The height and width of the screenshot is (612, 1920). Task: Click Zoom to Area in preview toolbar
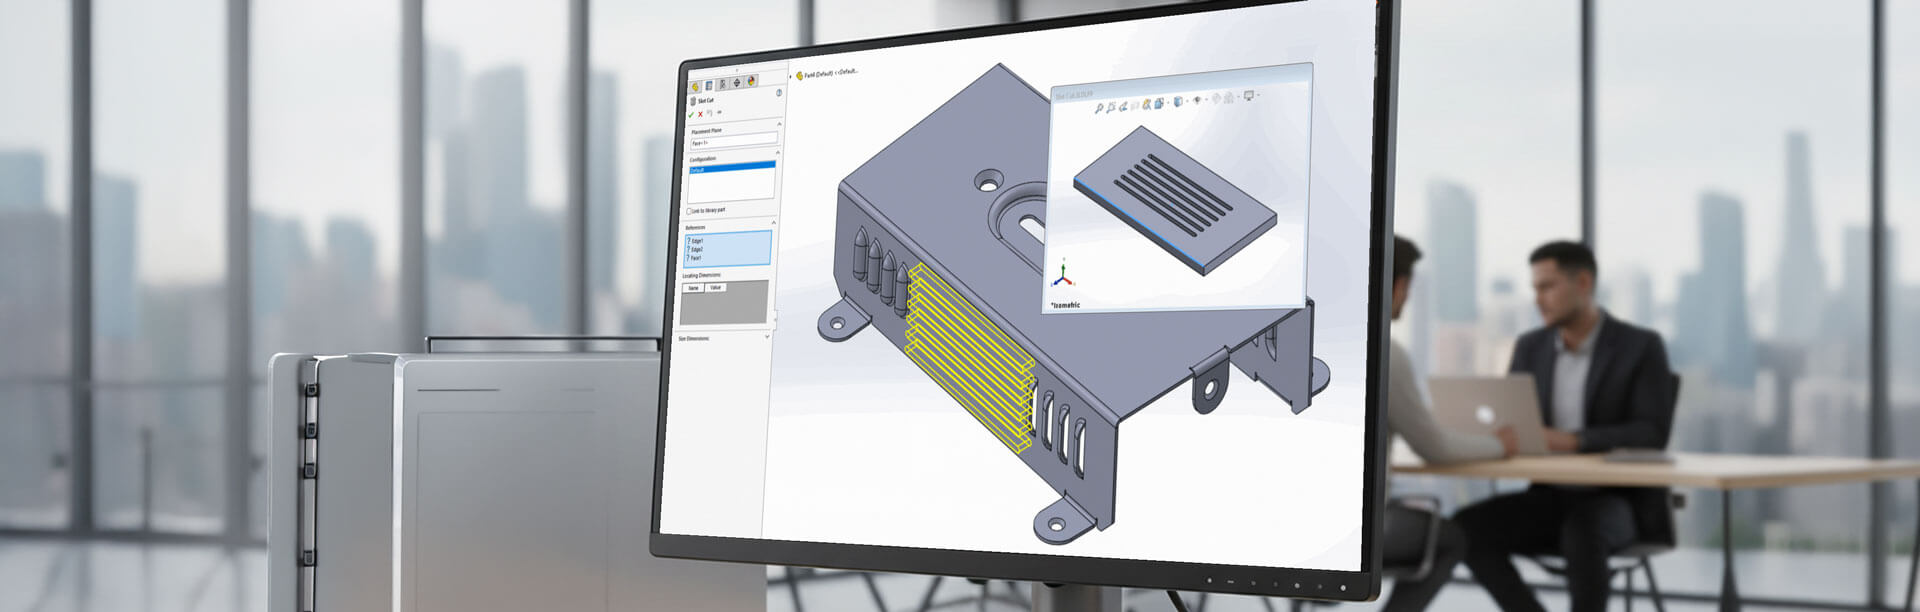[1111, 107]
